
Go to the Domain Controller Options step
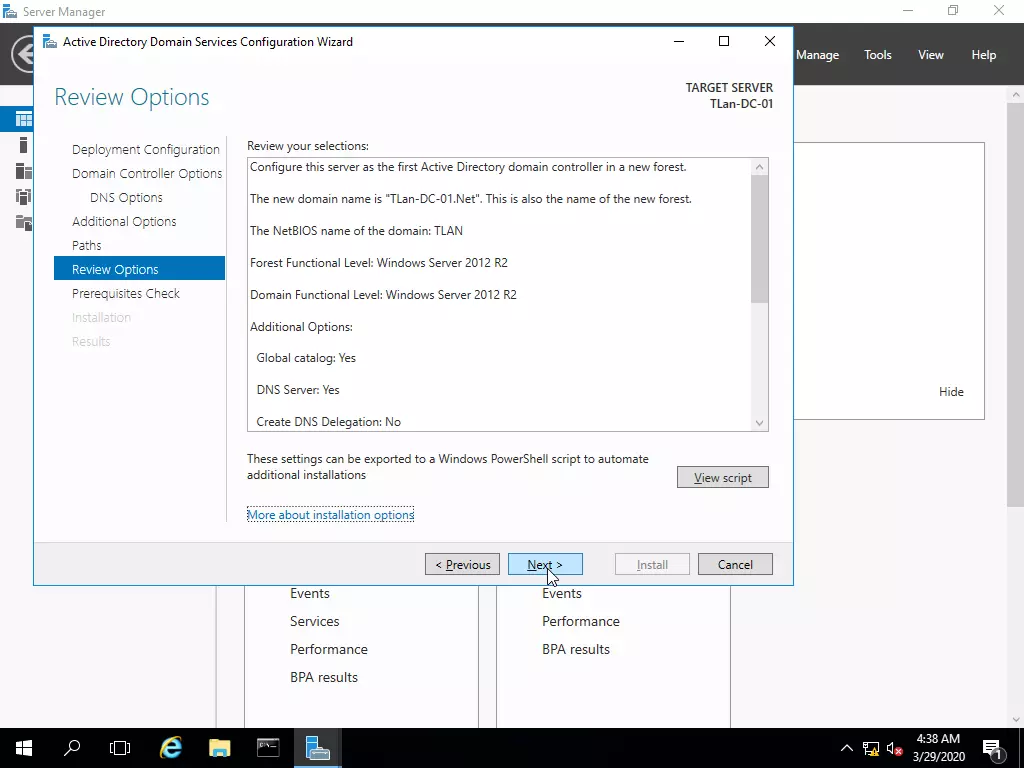click(147, 174)
